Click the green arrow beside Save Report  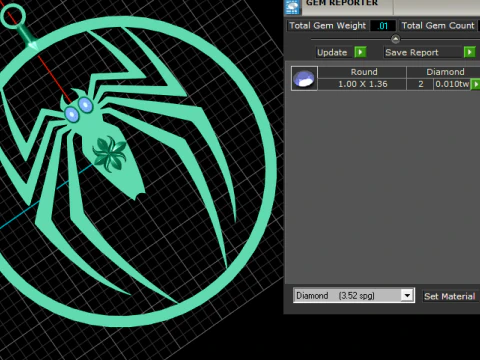click(x=469, y=52)
